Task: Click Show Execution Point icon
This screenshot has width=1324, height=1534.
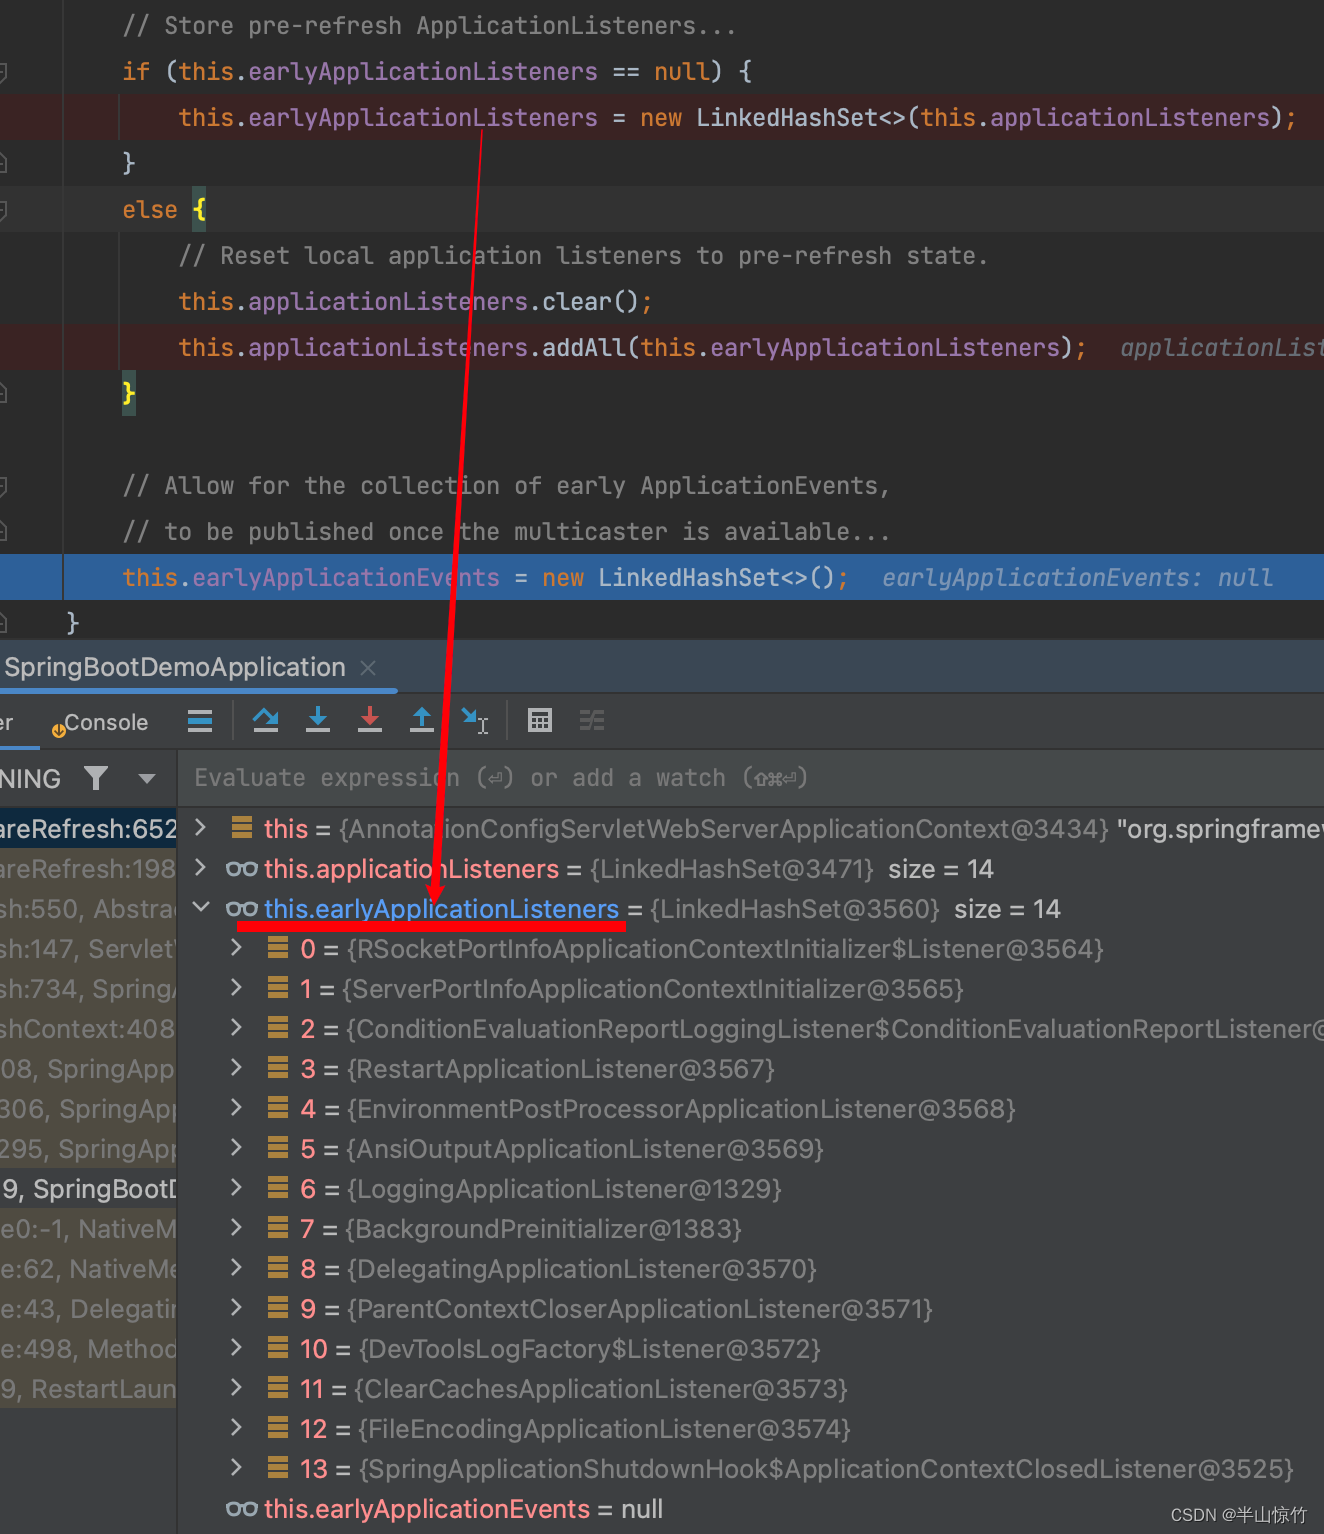Action: (x=200, y=721)
